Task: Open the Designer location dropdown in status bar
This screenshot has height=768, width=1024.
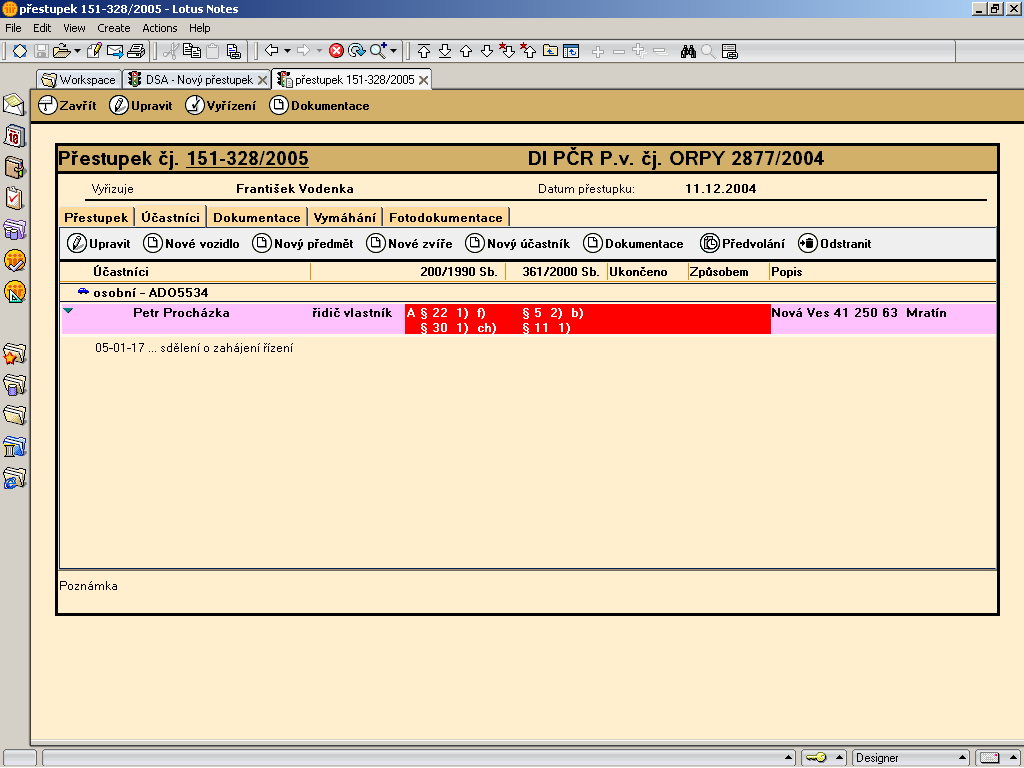Action: pyautogui.click(x=910, y=758)
